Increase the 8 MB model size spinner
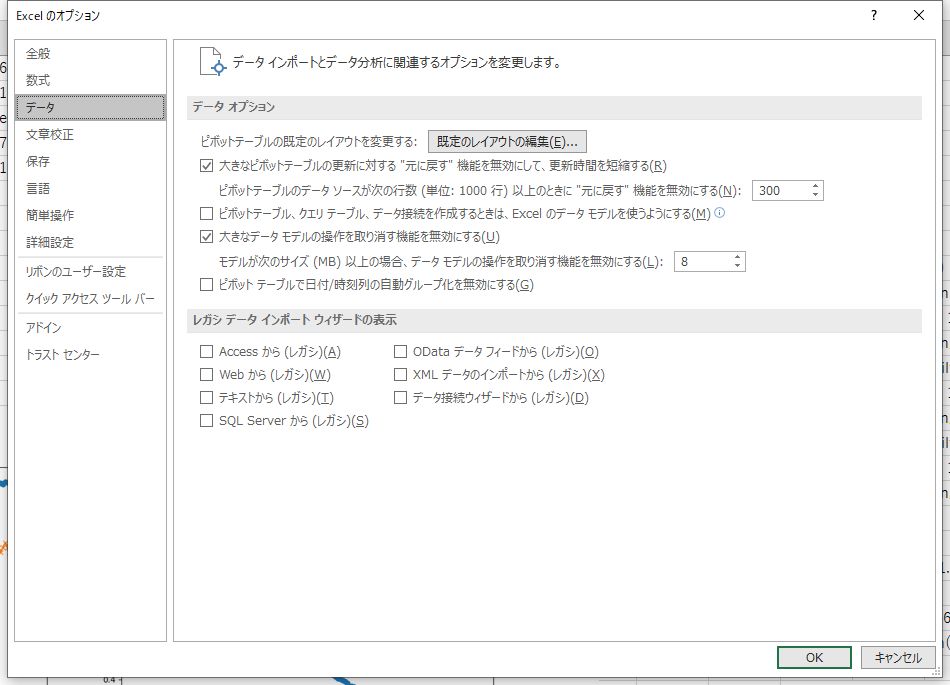 tap(737, 257)
